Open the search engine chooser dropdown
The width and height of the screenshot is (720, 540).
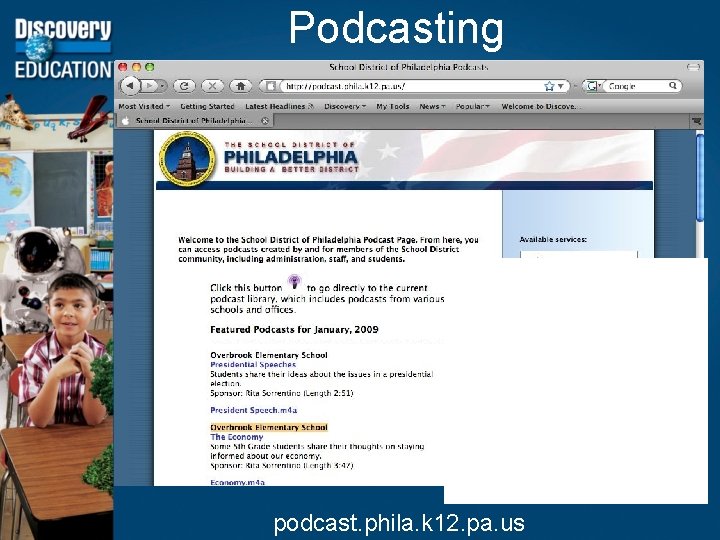(x=595, y=86)
